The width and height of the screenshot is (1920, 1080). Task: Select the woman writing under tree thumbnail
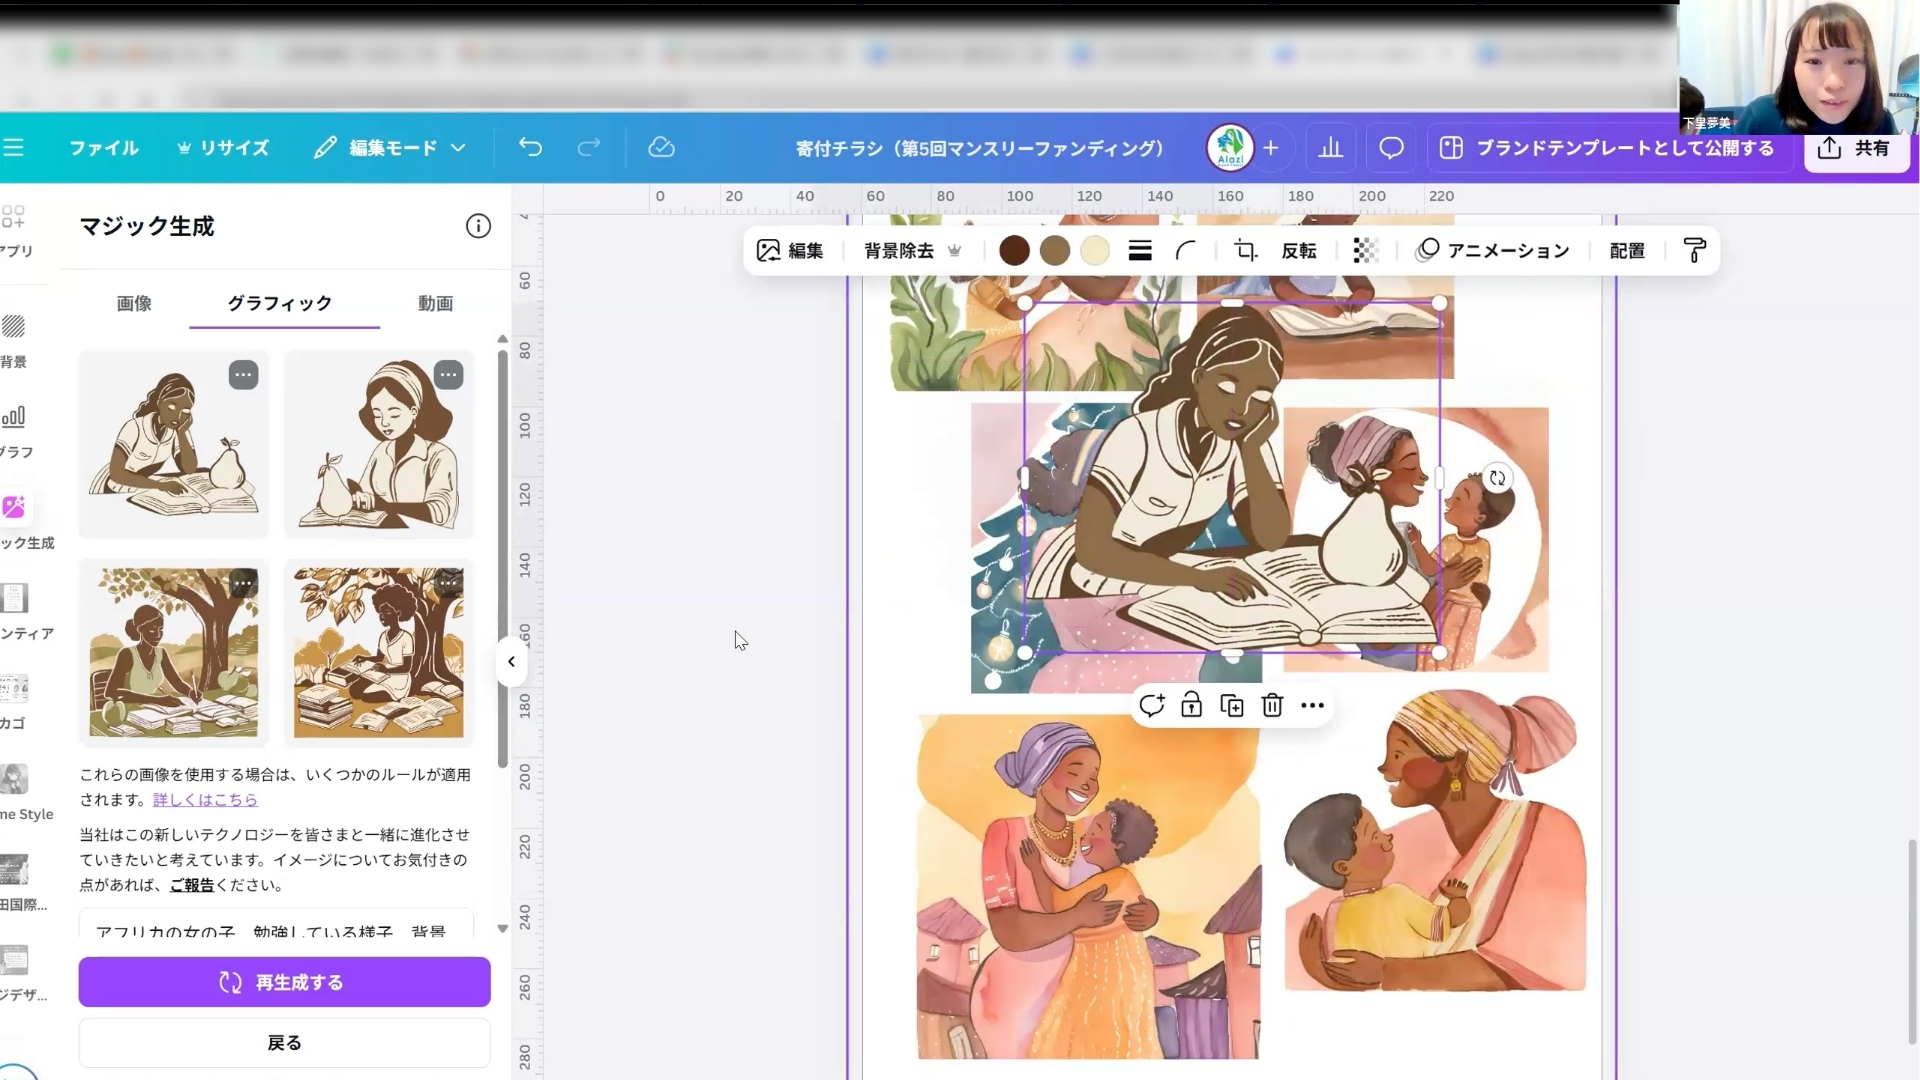click(174, 653)
